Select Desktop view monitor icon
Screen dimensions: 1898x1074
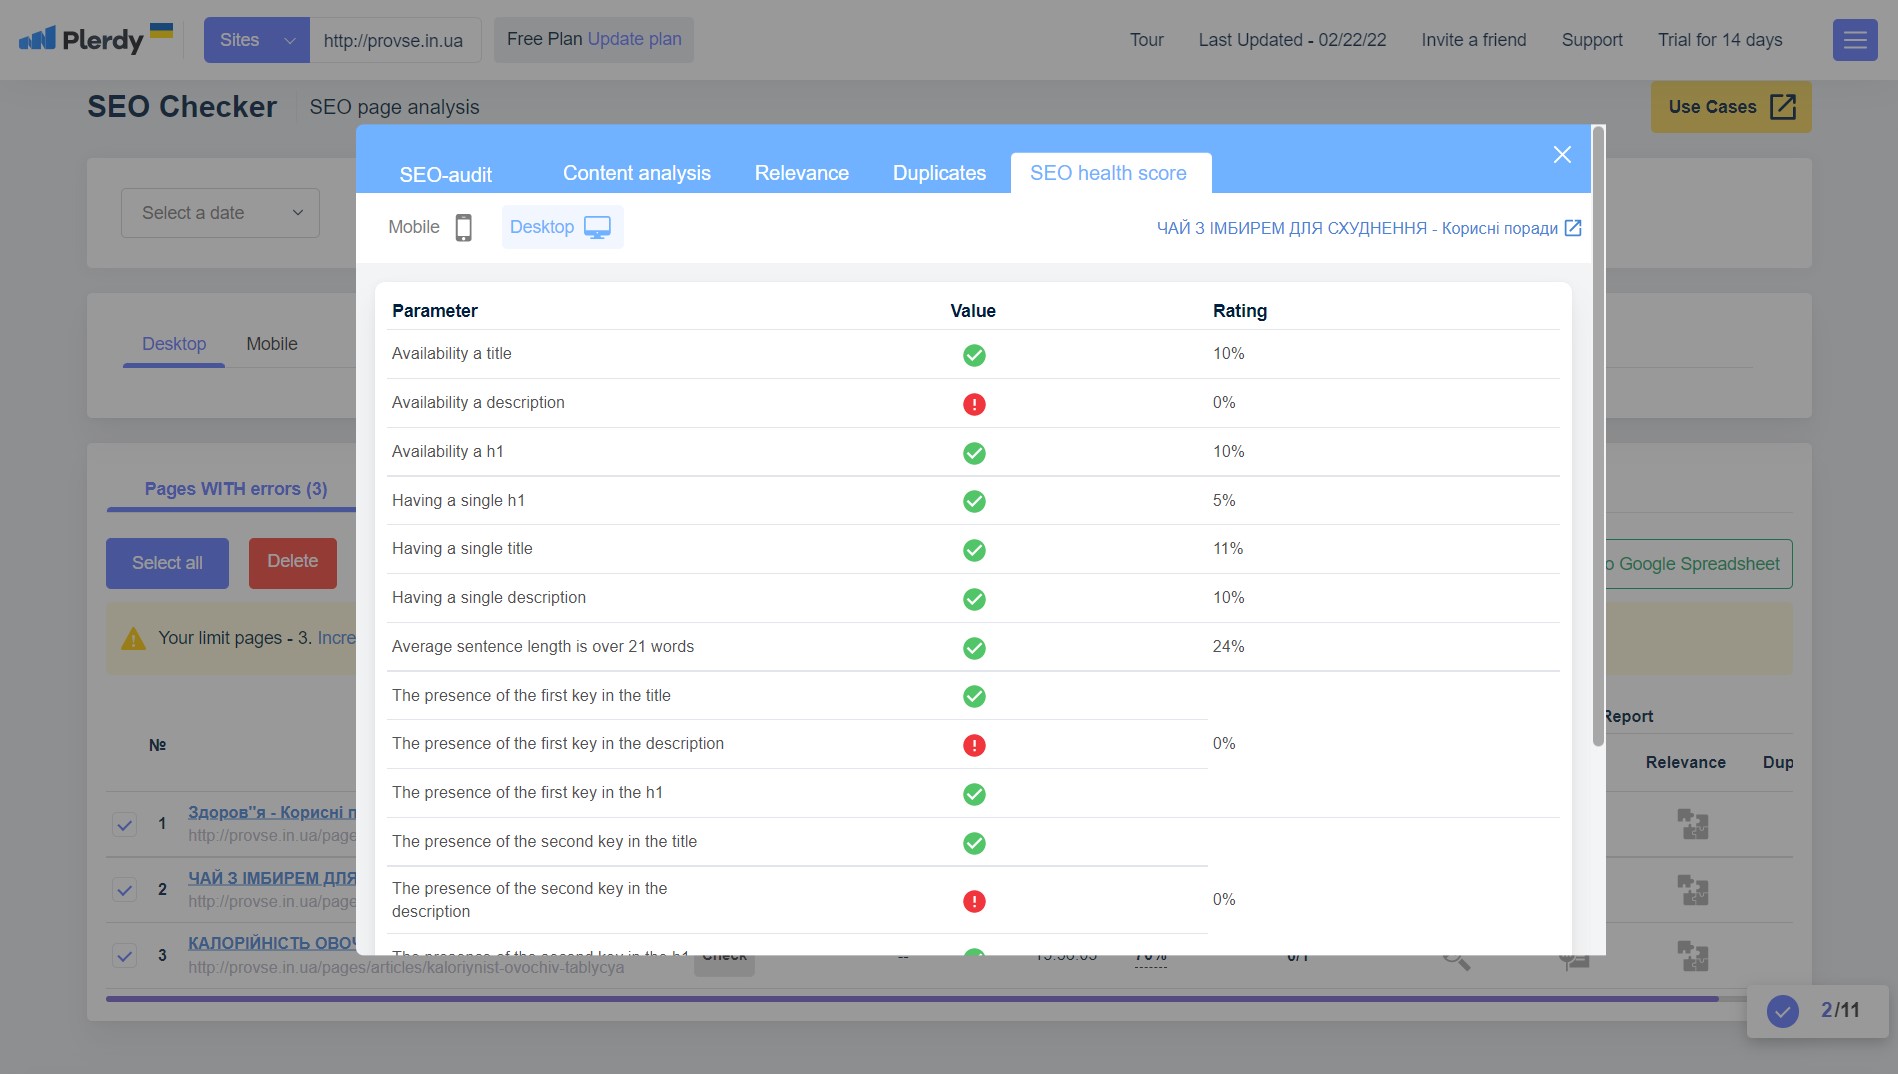(597, 228)
